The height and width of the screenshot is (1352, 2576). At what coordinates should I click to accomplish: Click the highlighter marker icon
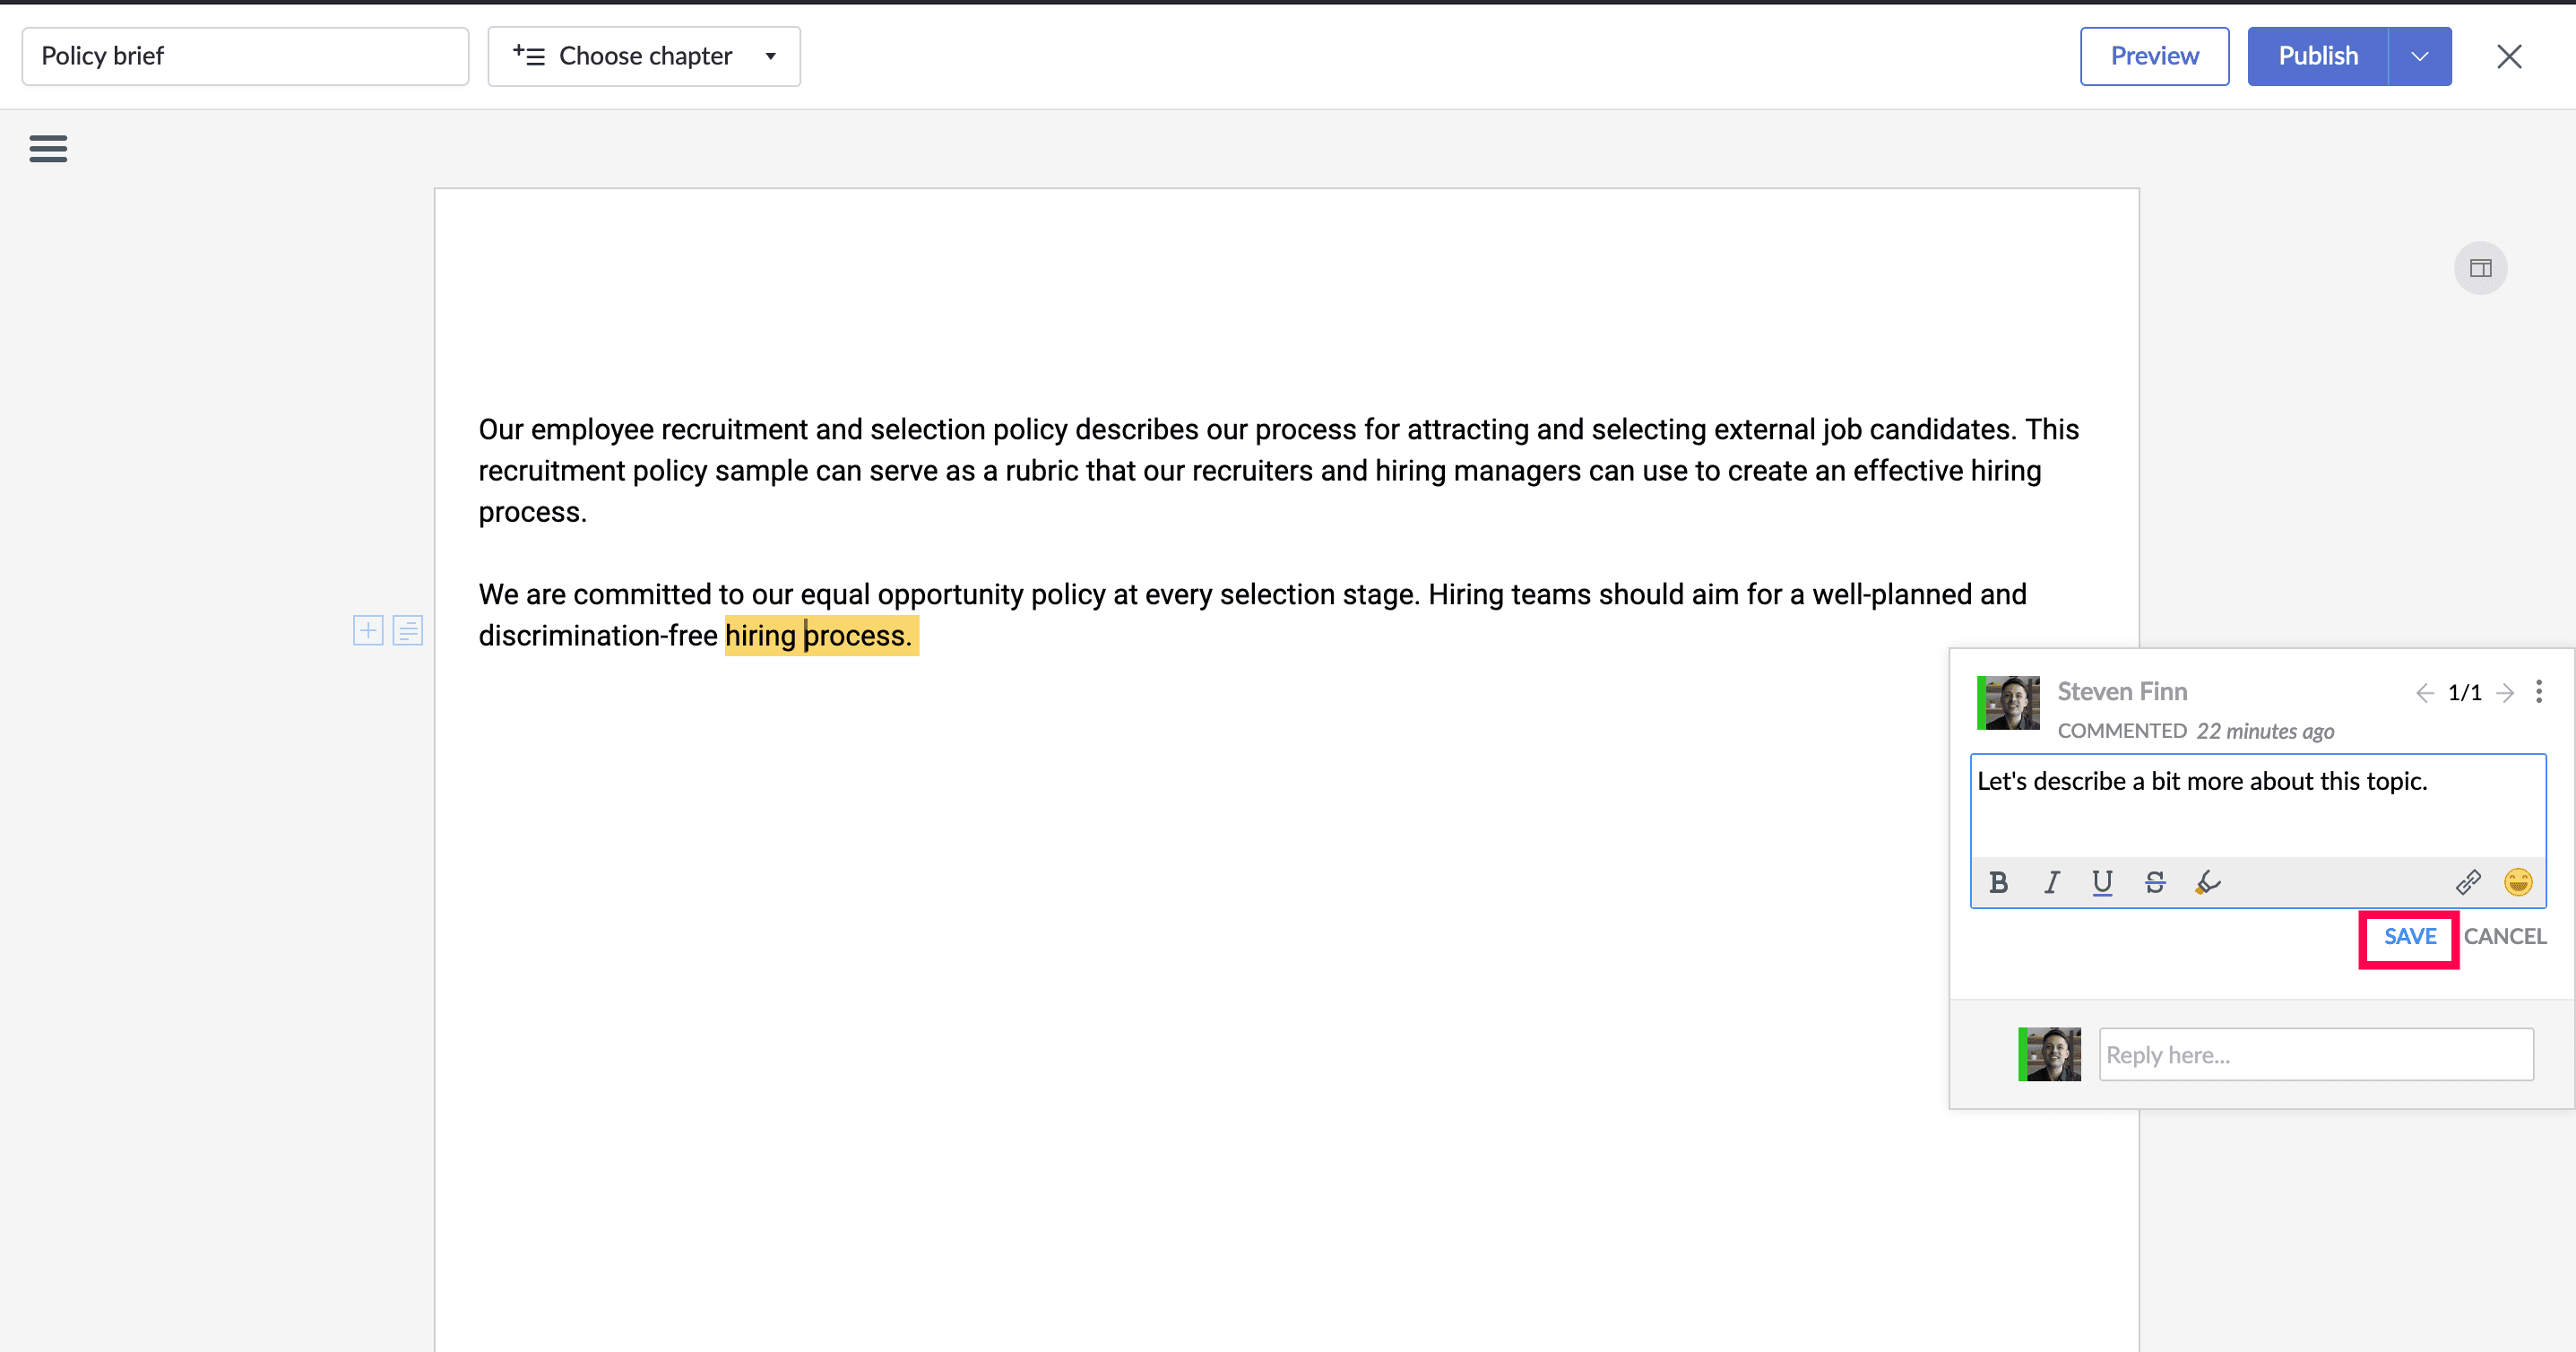2208,882
